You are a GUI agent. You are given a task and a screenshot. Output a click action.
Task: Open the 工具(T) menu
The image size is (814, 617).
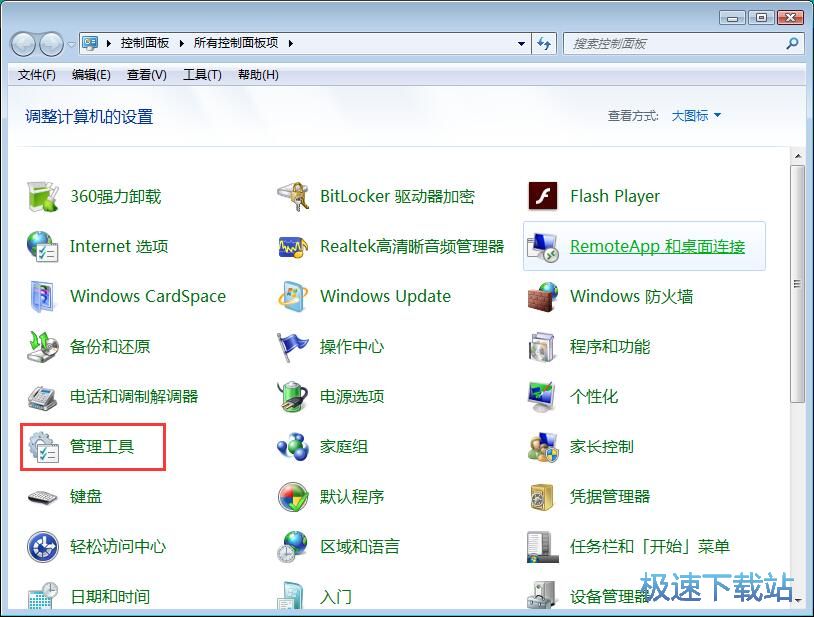[202, 75]
